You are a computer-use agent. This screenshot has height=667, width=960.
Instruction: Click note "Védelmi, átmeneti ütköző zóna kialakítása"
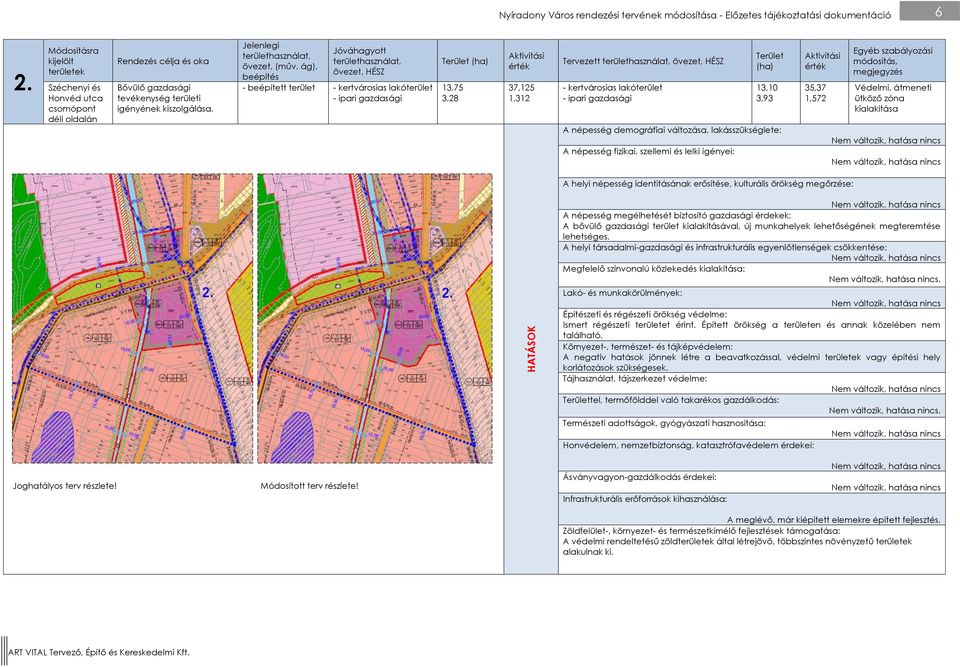click(893, 99)
